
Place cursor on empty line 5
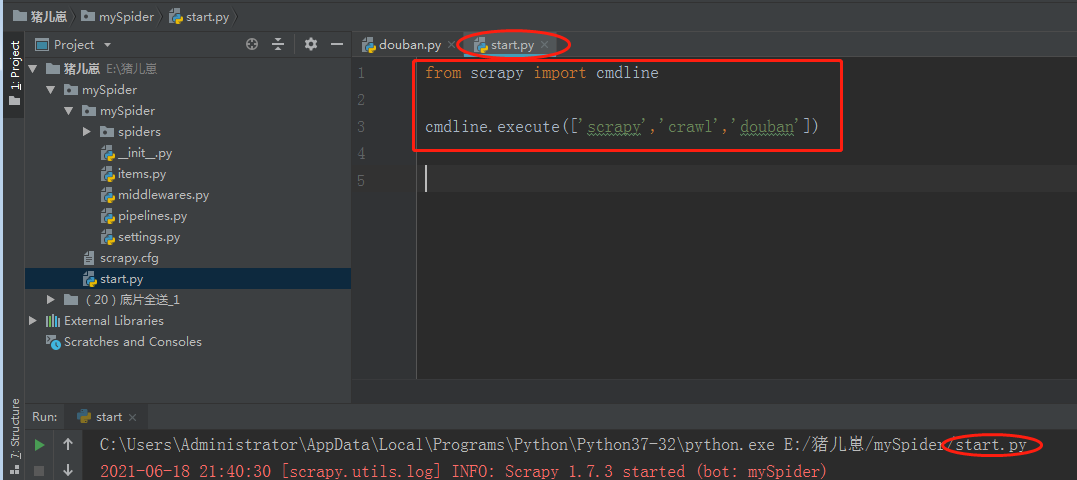pyautogui.click(x=747, y=180)
